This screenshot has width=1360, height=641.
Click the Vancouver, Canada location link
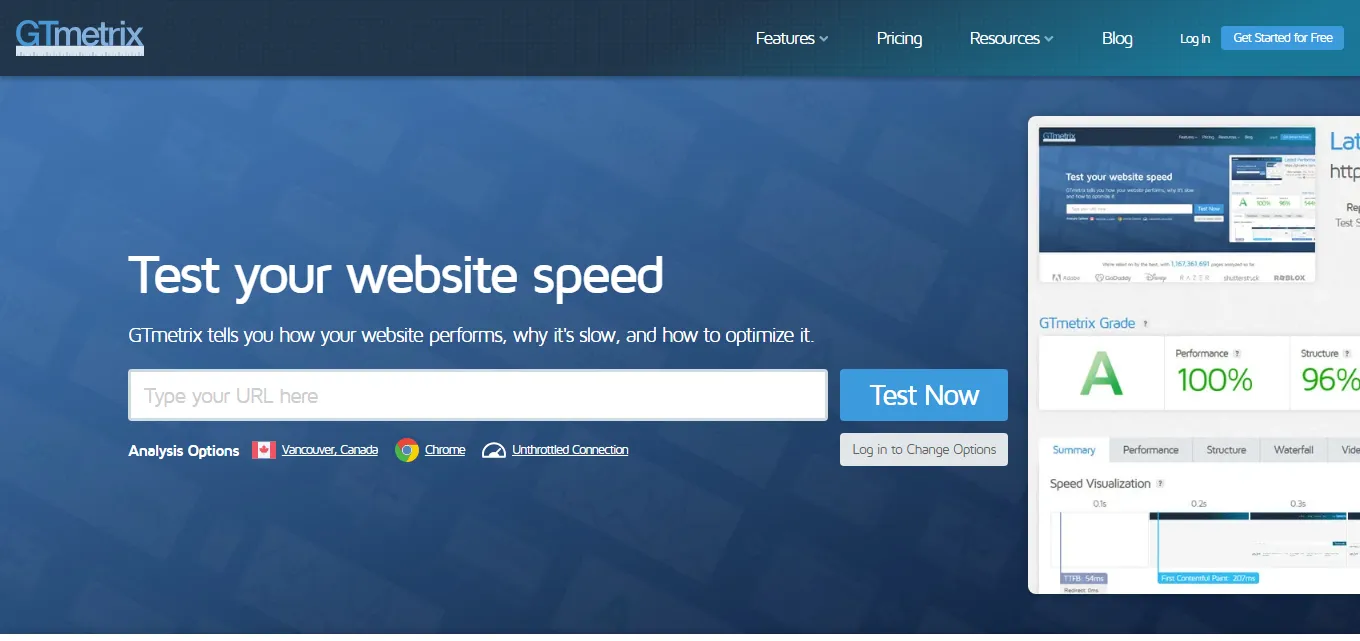pos(330,450)
